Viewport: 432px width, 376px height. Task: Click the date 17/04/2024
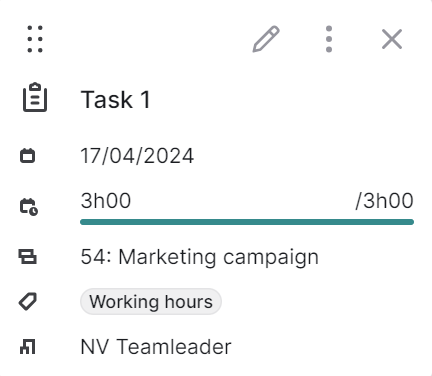137,155
